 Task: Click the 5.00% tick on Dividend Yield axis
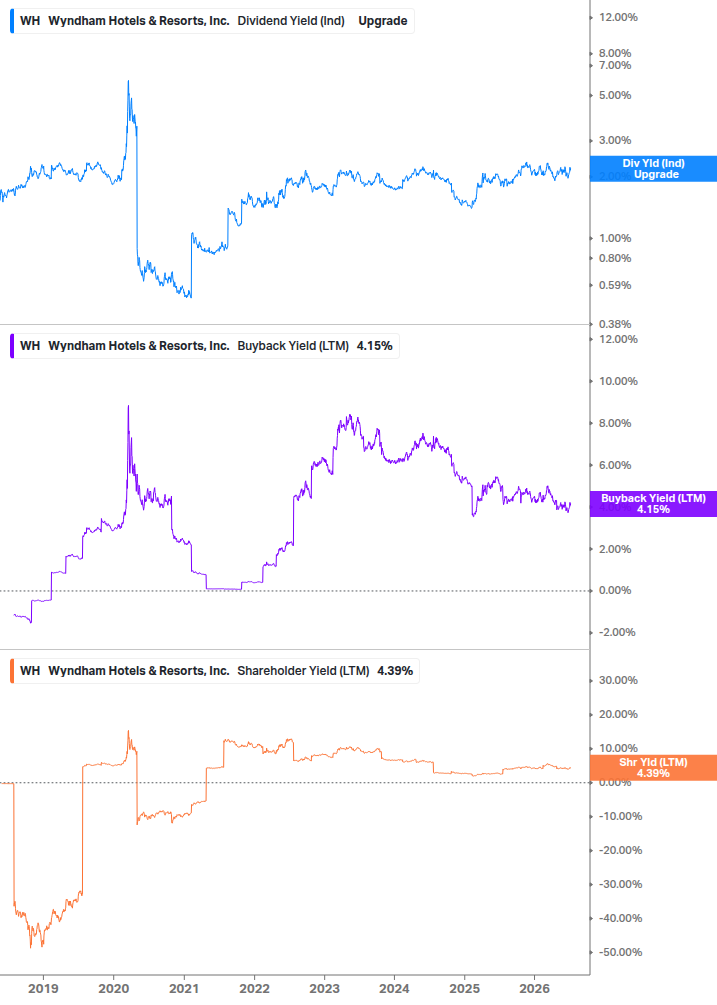point(615,96)
